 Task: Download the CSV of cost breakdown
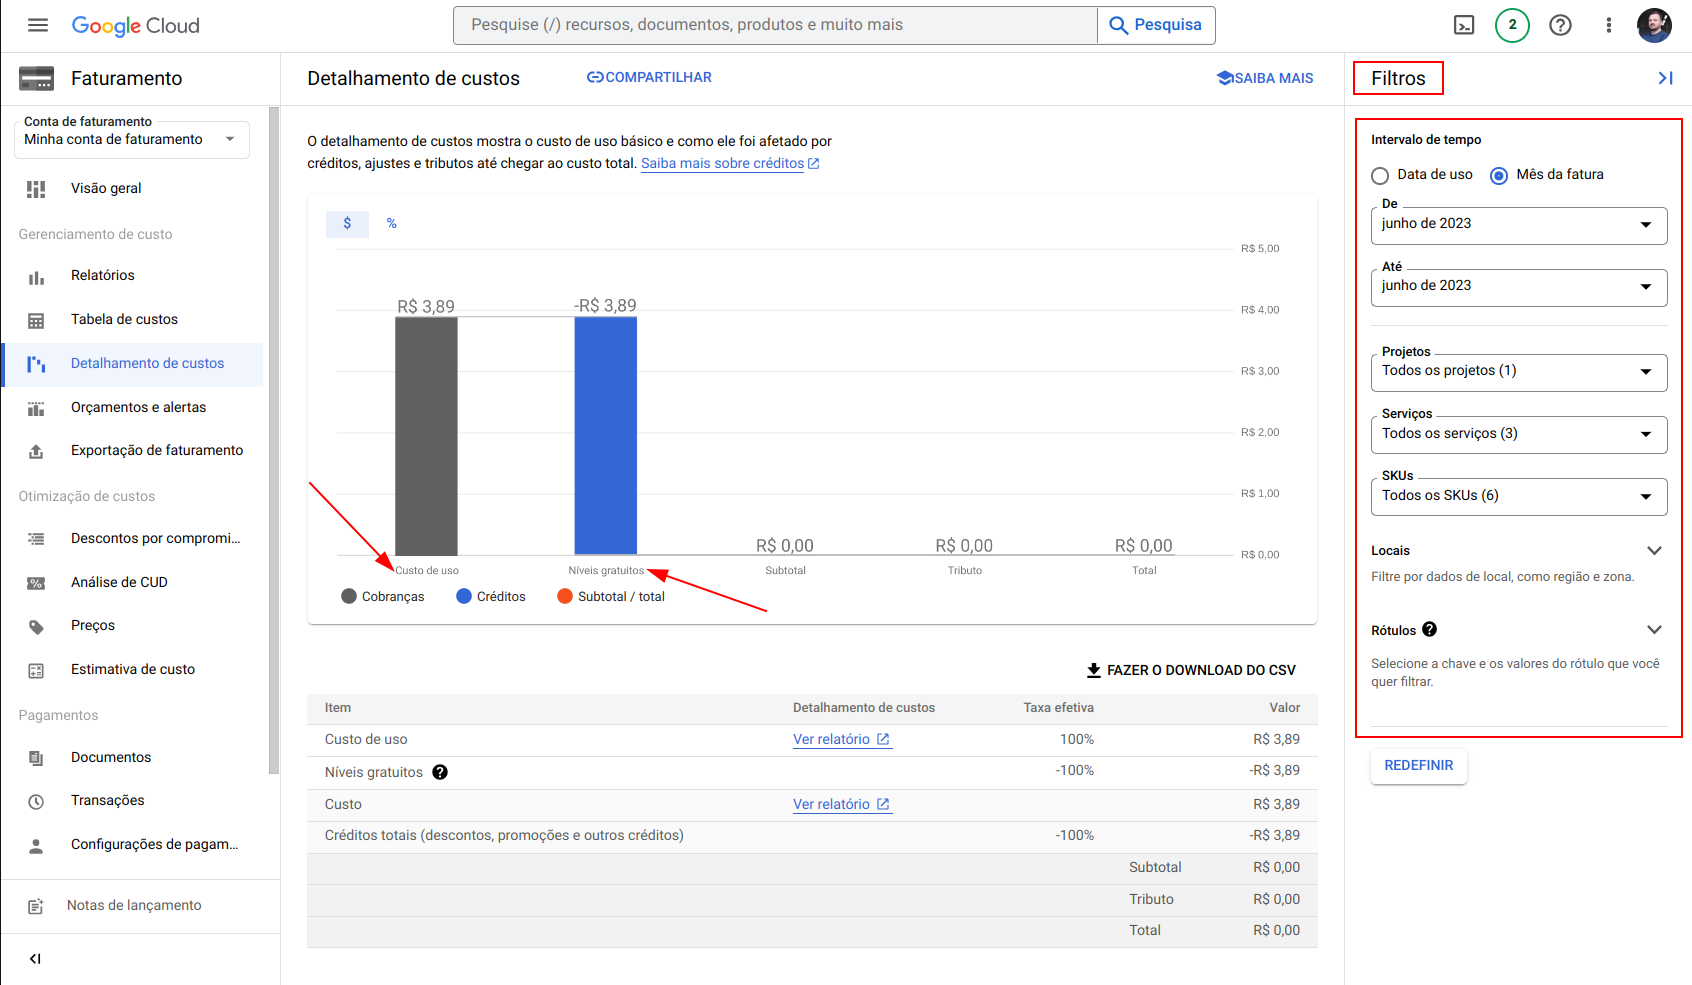pos(1191,670)
